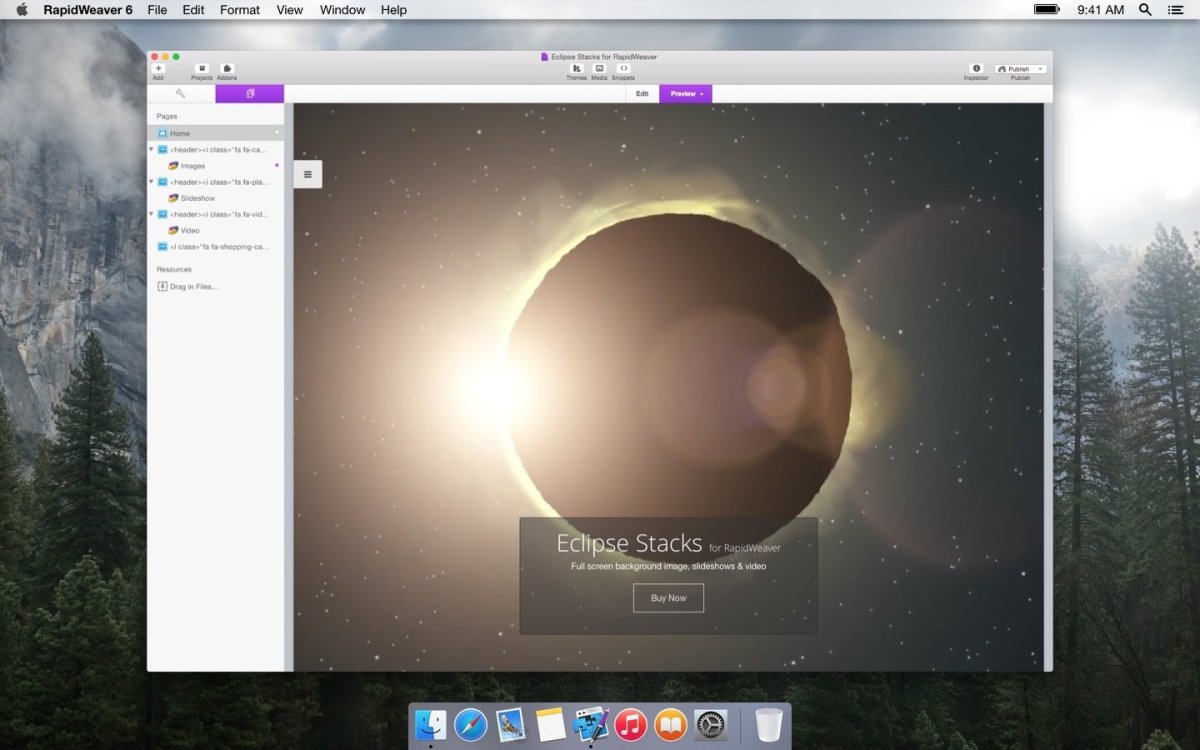Toggle the Preview mode button
Viewport: 1200px width, 750px height.
685,94
